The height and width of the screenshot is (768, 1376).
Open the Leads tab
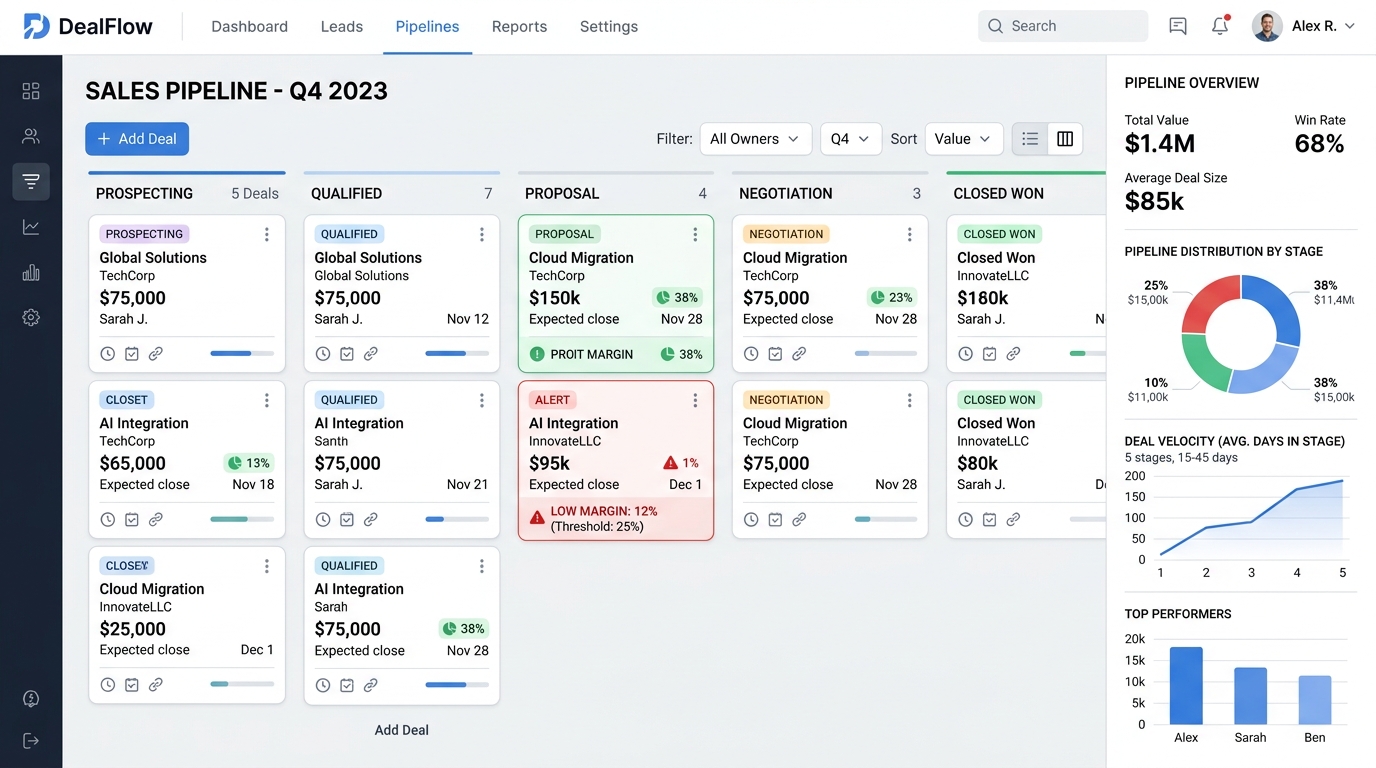point(342,27)
